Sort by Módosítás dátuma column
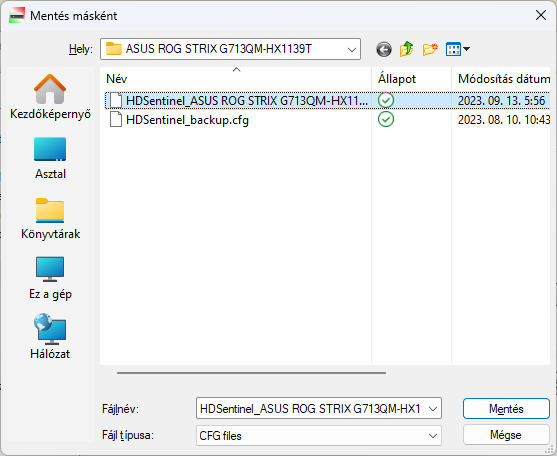 point(501,78)
